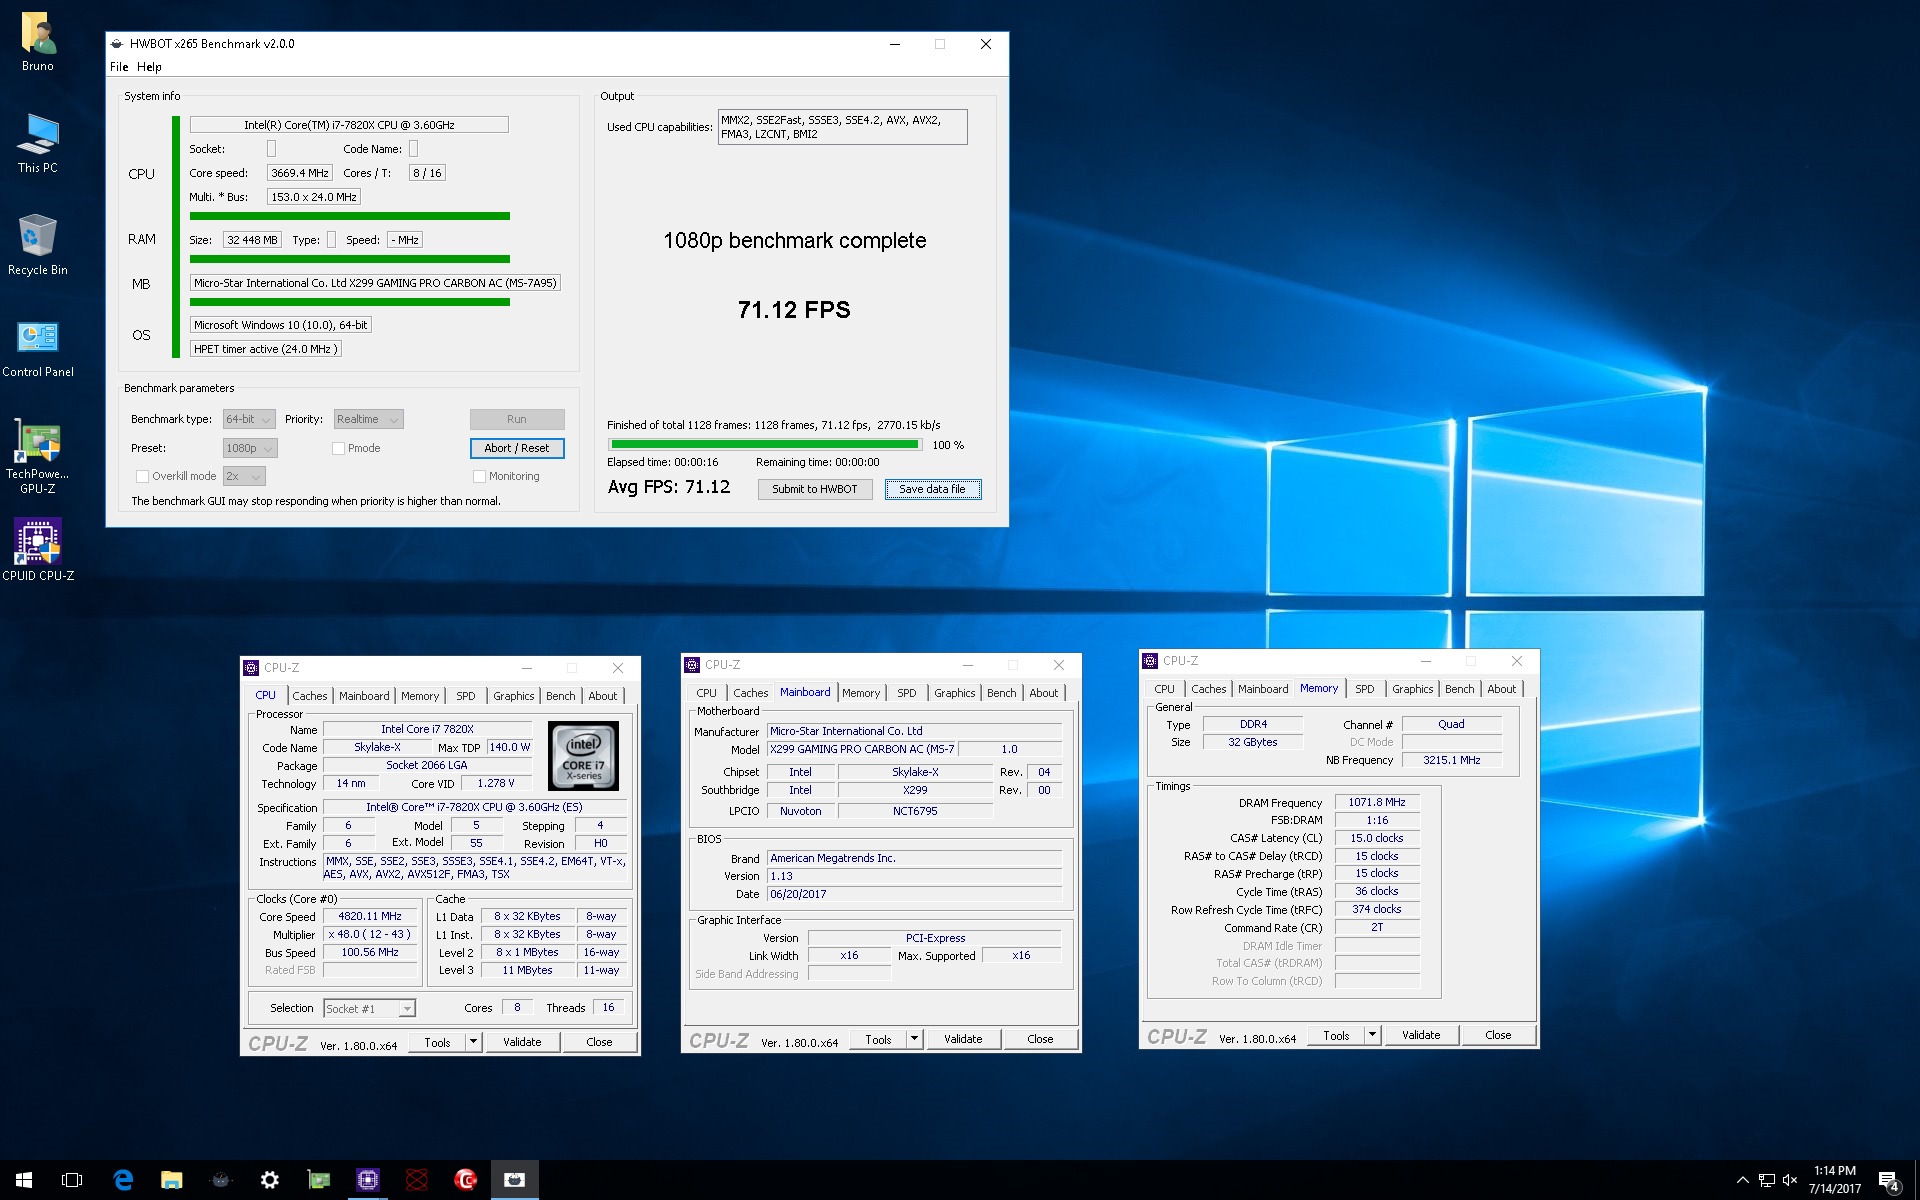Switch to CPU-Z taskbar icon
Image resolution: width=1920 pixels, height=1200 pixels.
click(368, 1180)
